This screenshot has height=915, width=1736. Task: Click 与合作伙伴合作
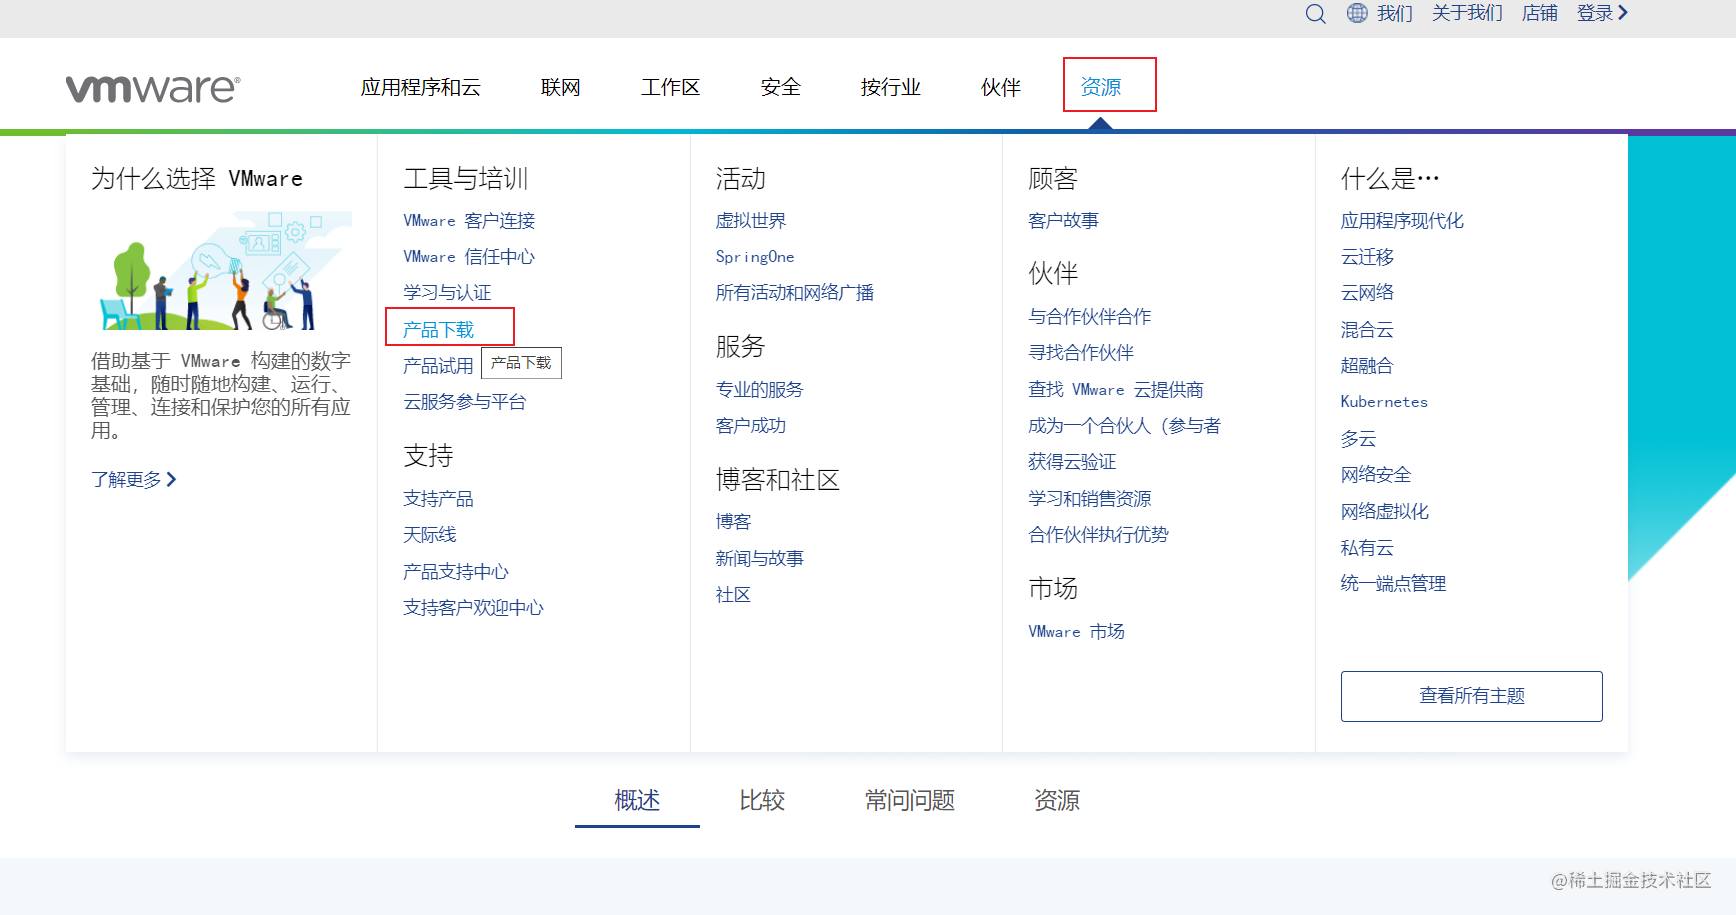[x=1090, y=317]
